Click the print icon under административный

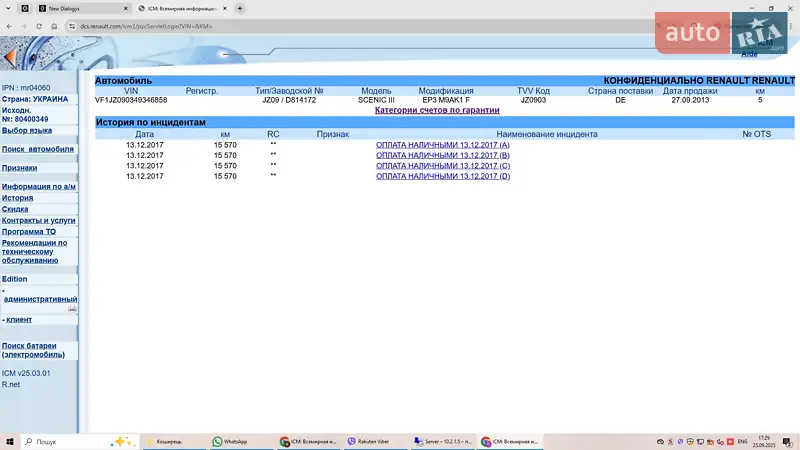pyautogui.click(x=72, y=309)
